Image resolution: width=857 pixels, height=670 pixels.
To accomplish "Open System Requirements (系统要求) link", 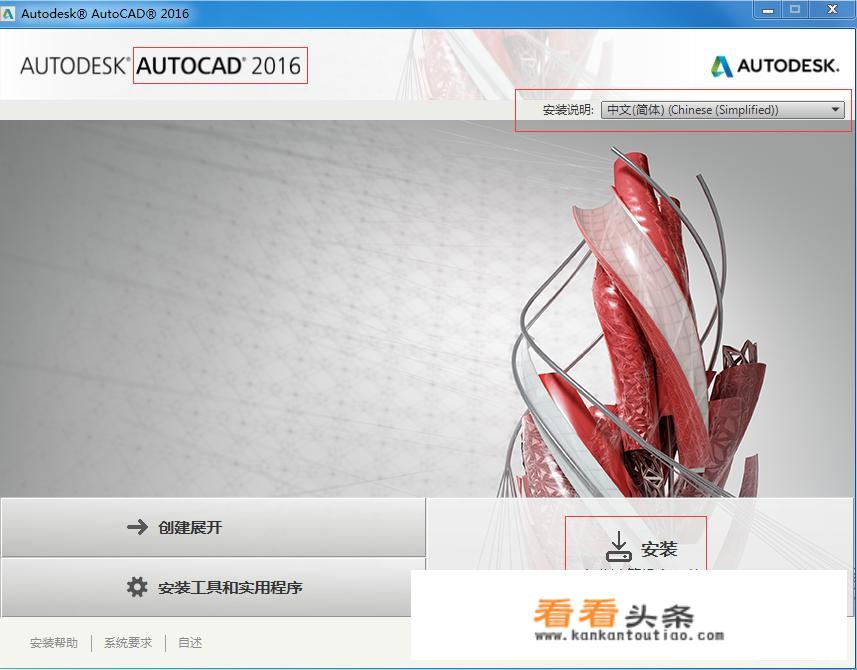I will pyautogui.click(x=128, y=643).
